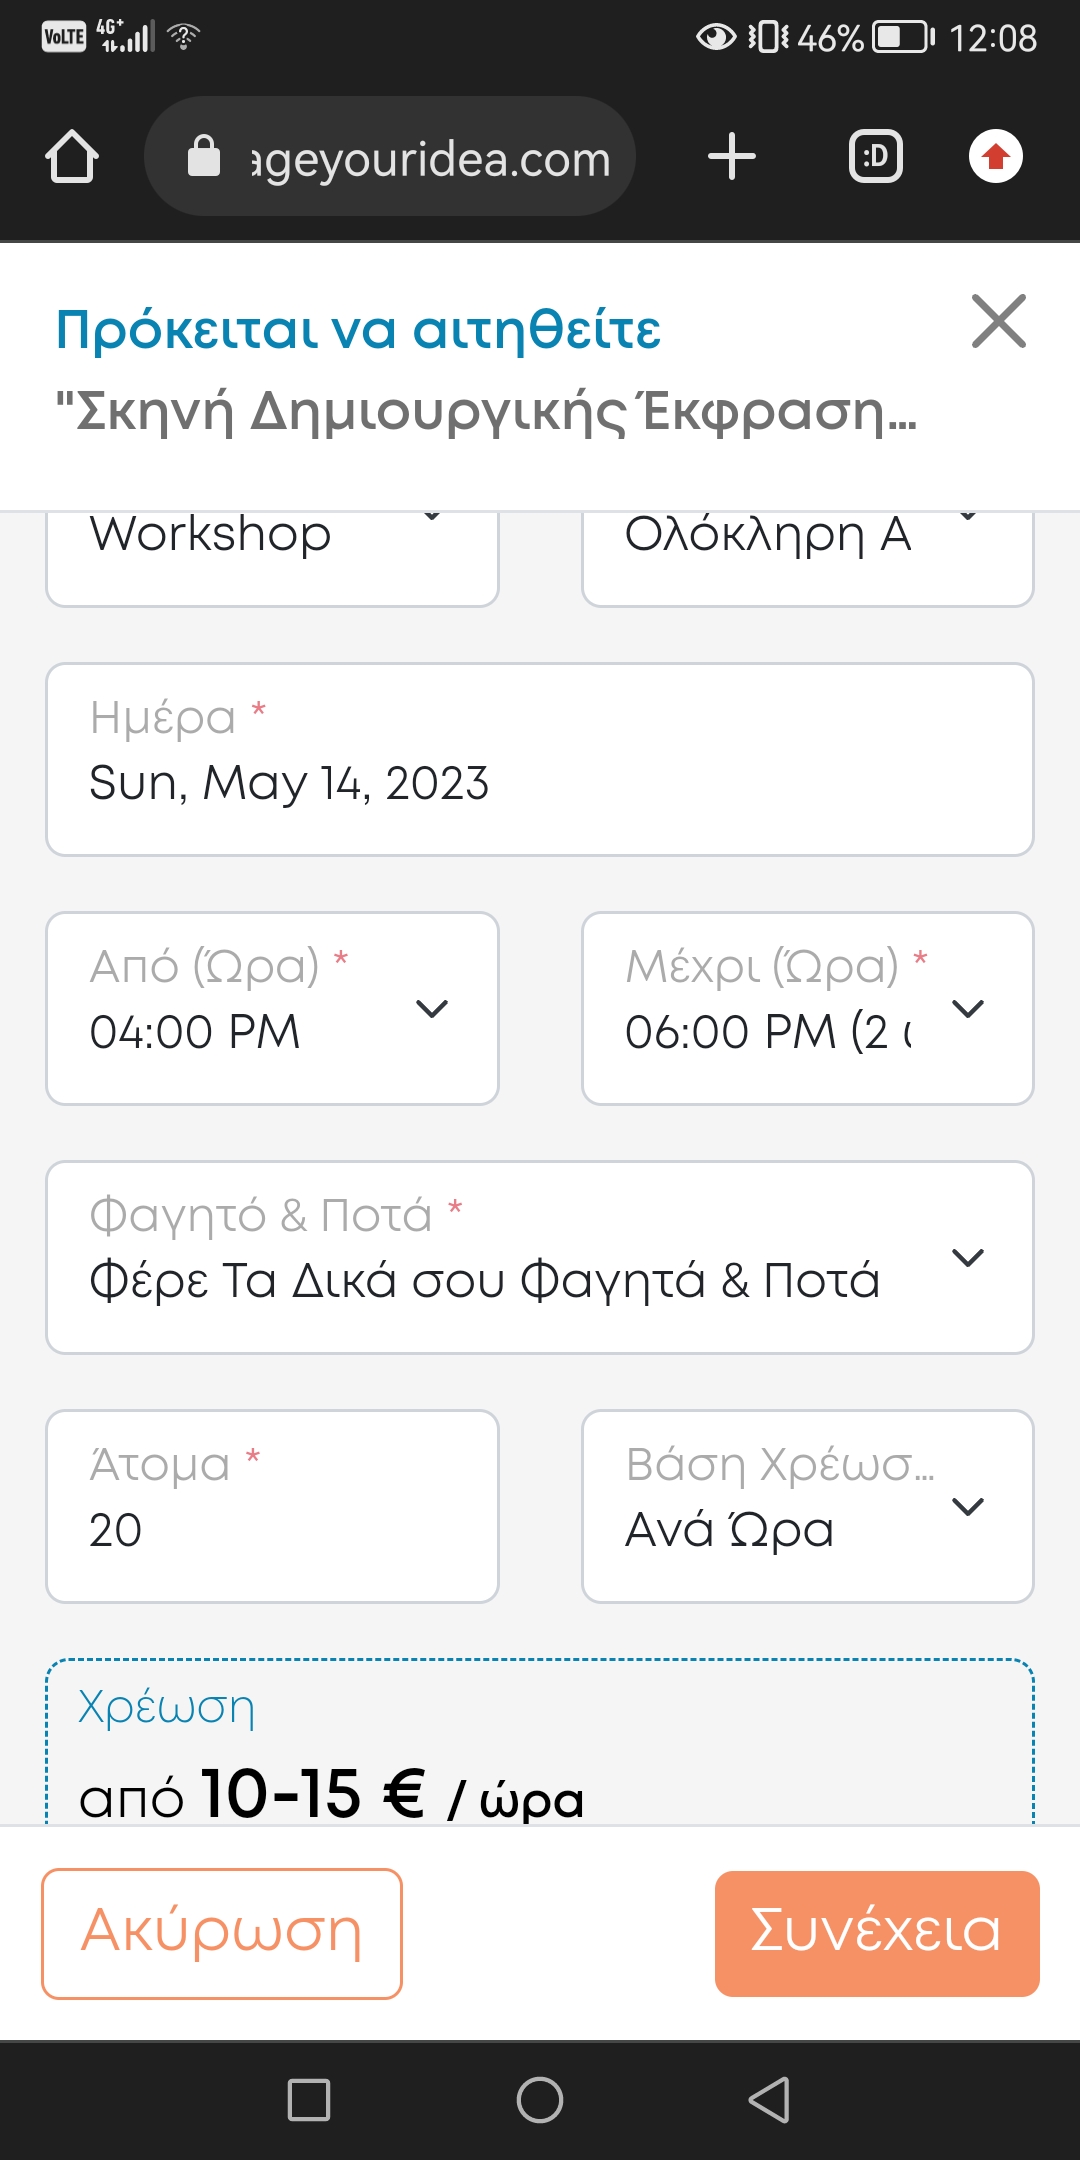Open a new tab with plus icon

(x=731, y=157)
